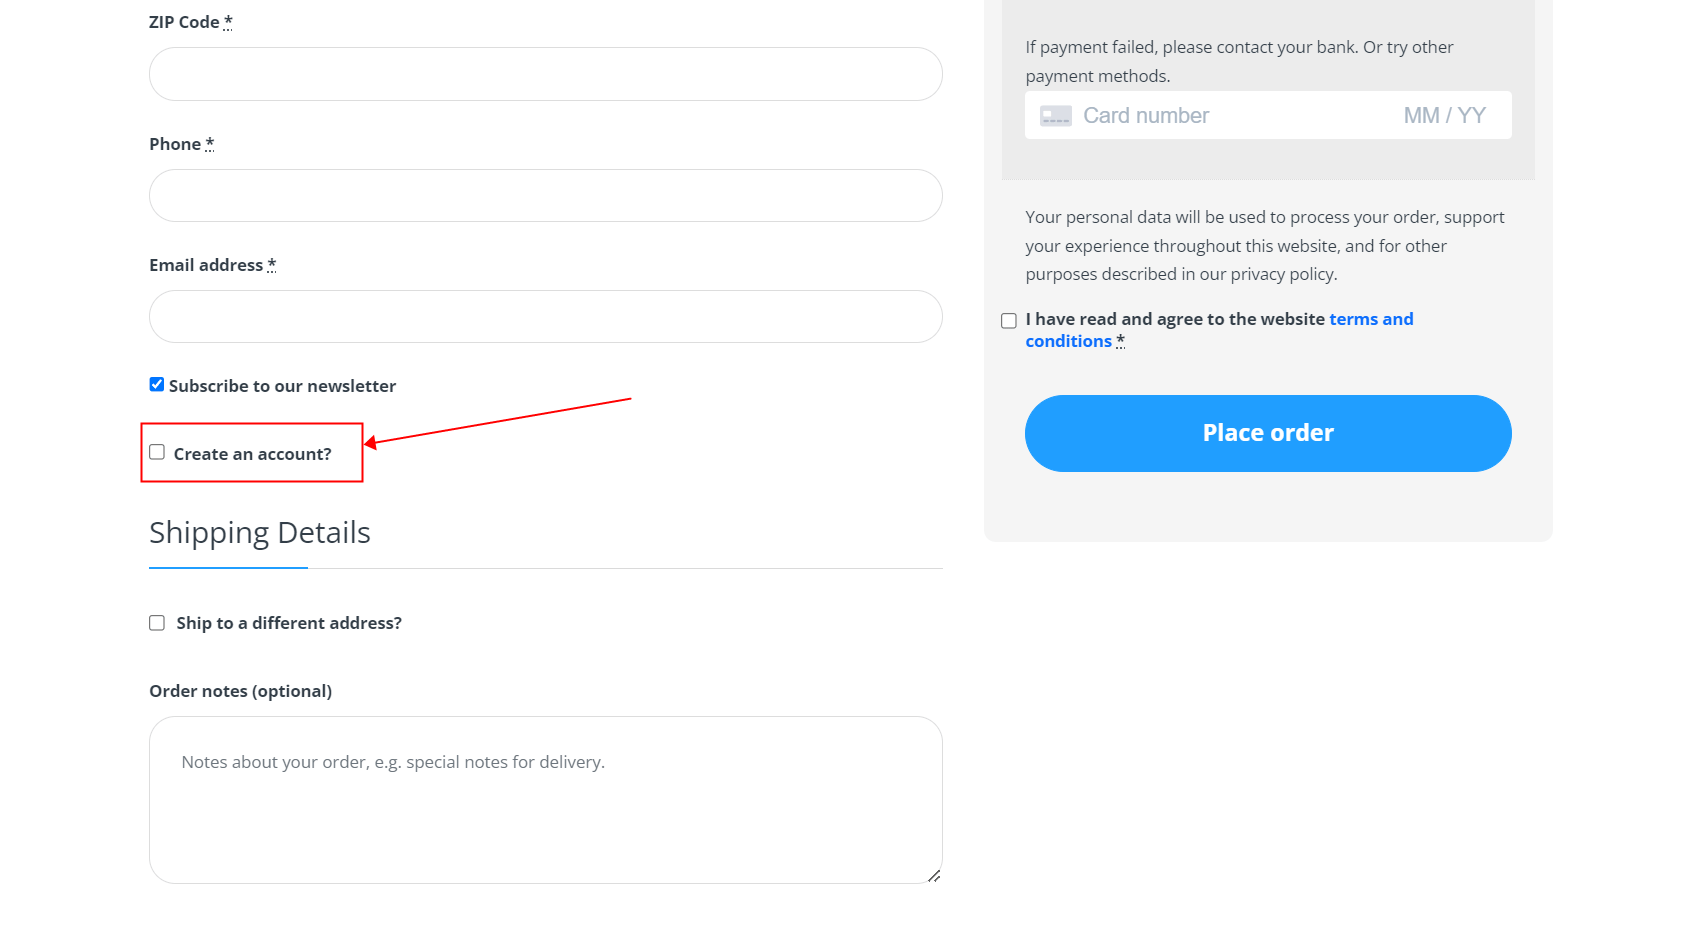This screenshot has width=1707, height=930.
Task: Click the Order notes (optional) label
Action: point(240,691)
